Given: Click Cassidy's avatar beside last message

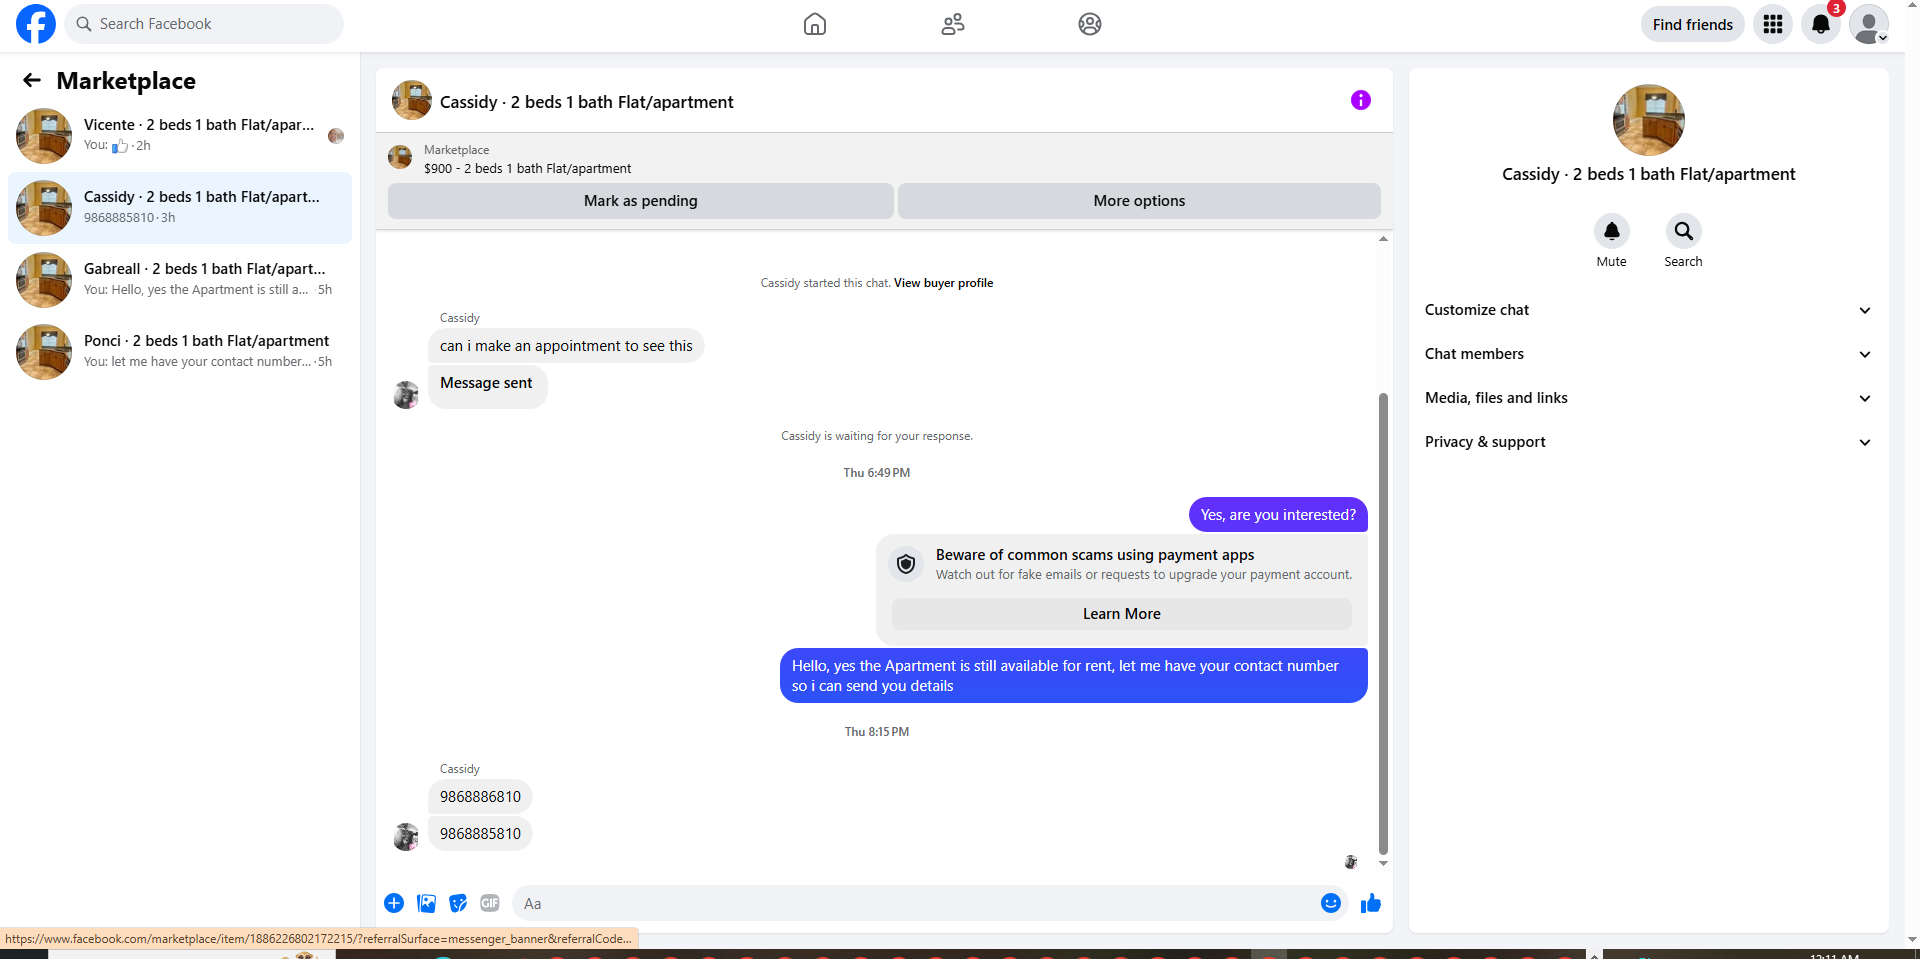Looking at the screenshot, I should tap(406, 836).
